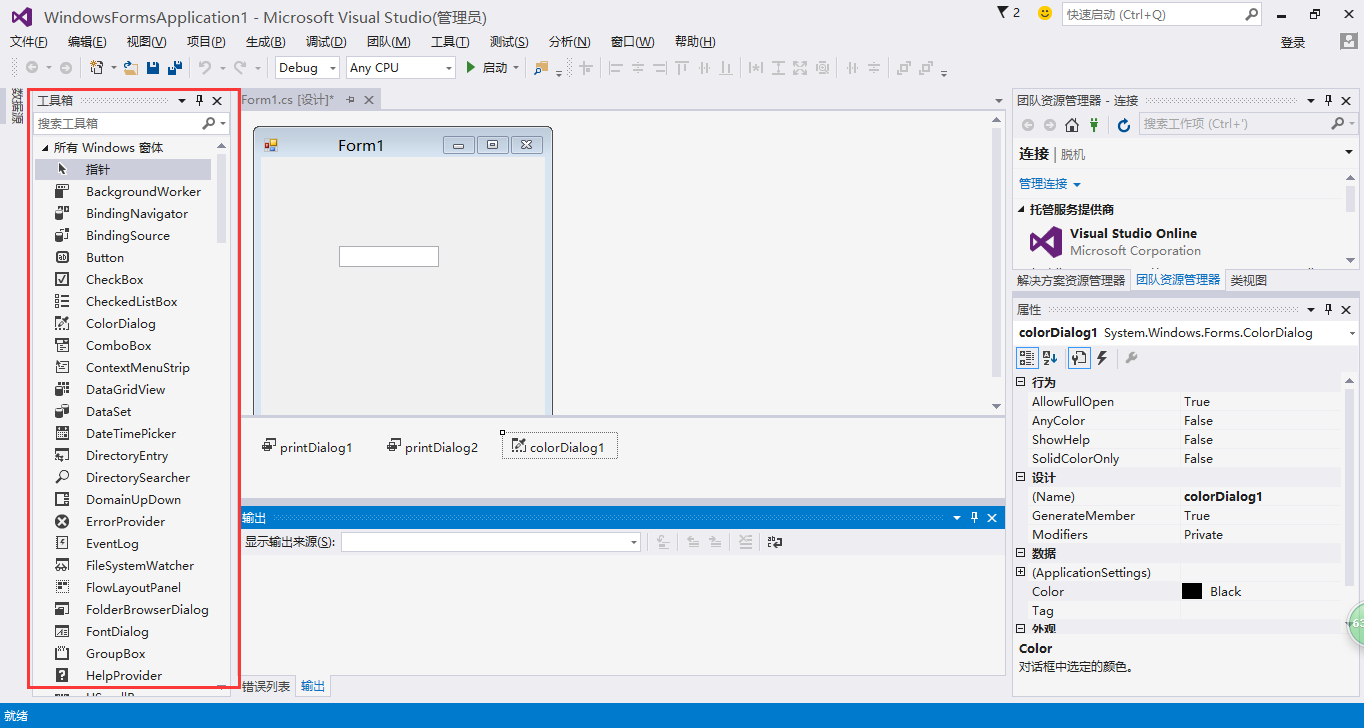Click the 登录 sign-in link
This screenshot has height=728, width=1364.
[1293, 42]
